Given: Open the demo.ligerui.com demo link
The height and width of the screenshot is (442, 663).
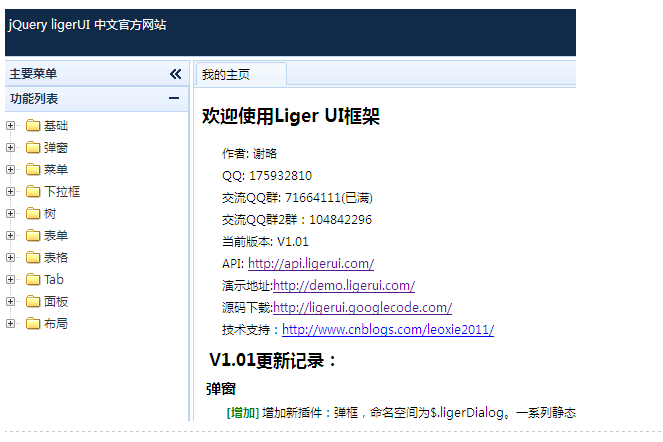Looking at the screenshot, I should pos(344,286).
